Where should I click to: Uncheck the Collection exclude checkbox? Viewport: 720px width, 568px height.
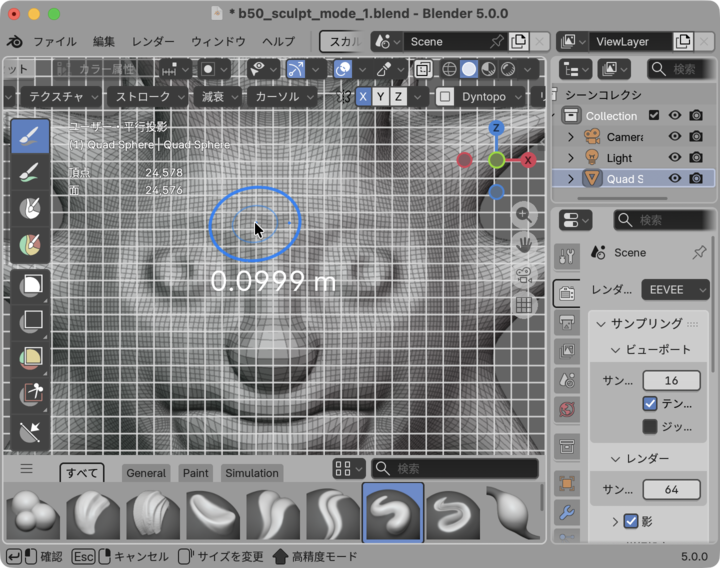[x=654, y=115]
